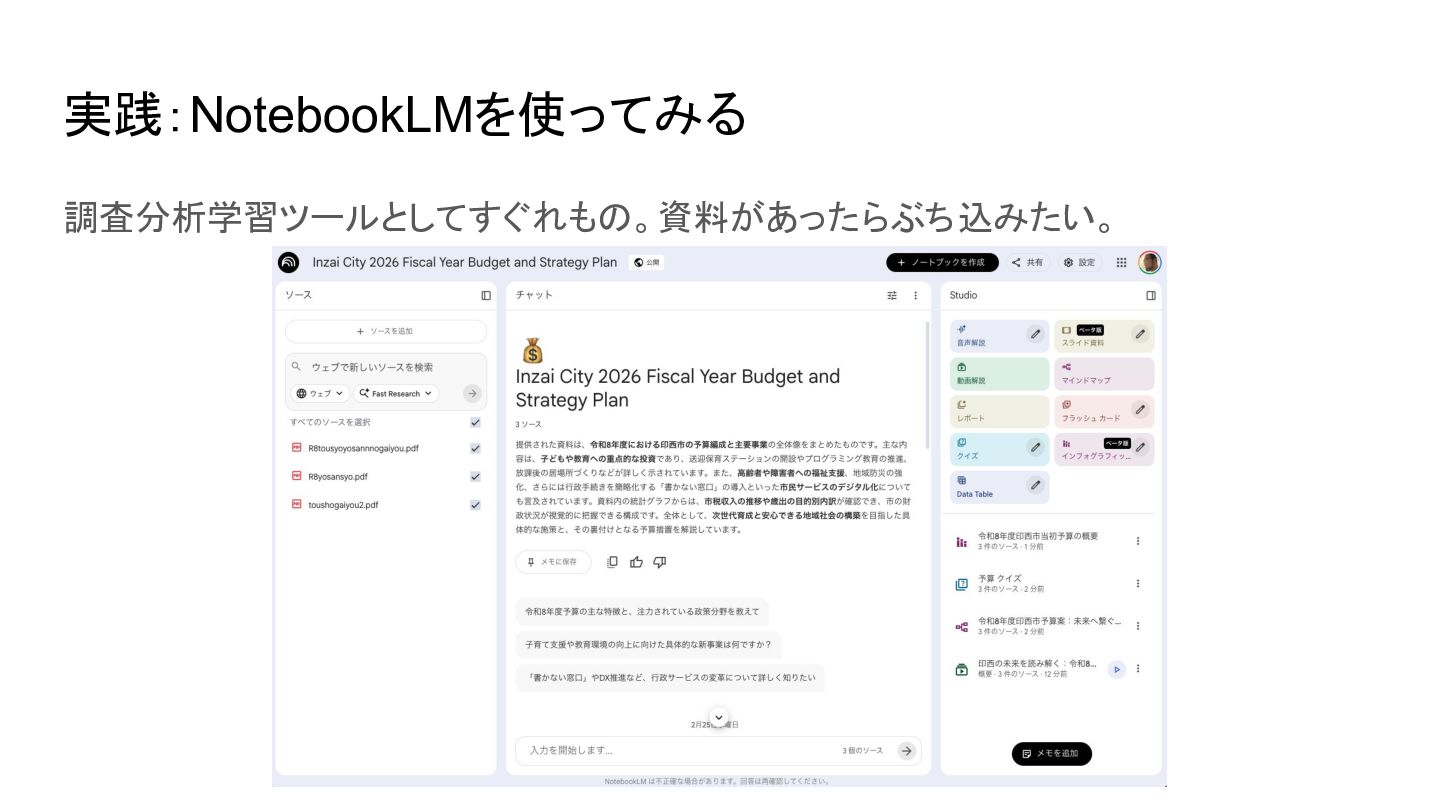Create a クイズ quiz
This screenshot has width=1440, height=810.
tap(999, 449)
